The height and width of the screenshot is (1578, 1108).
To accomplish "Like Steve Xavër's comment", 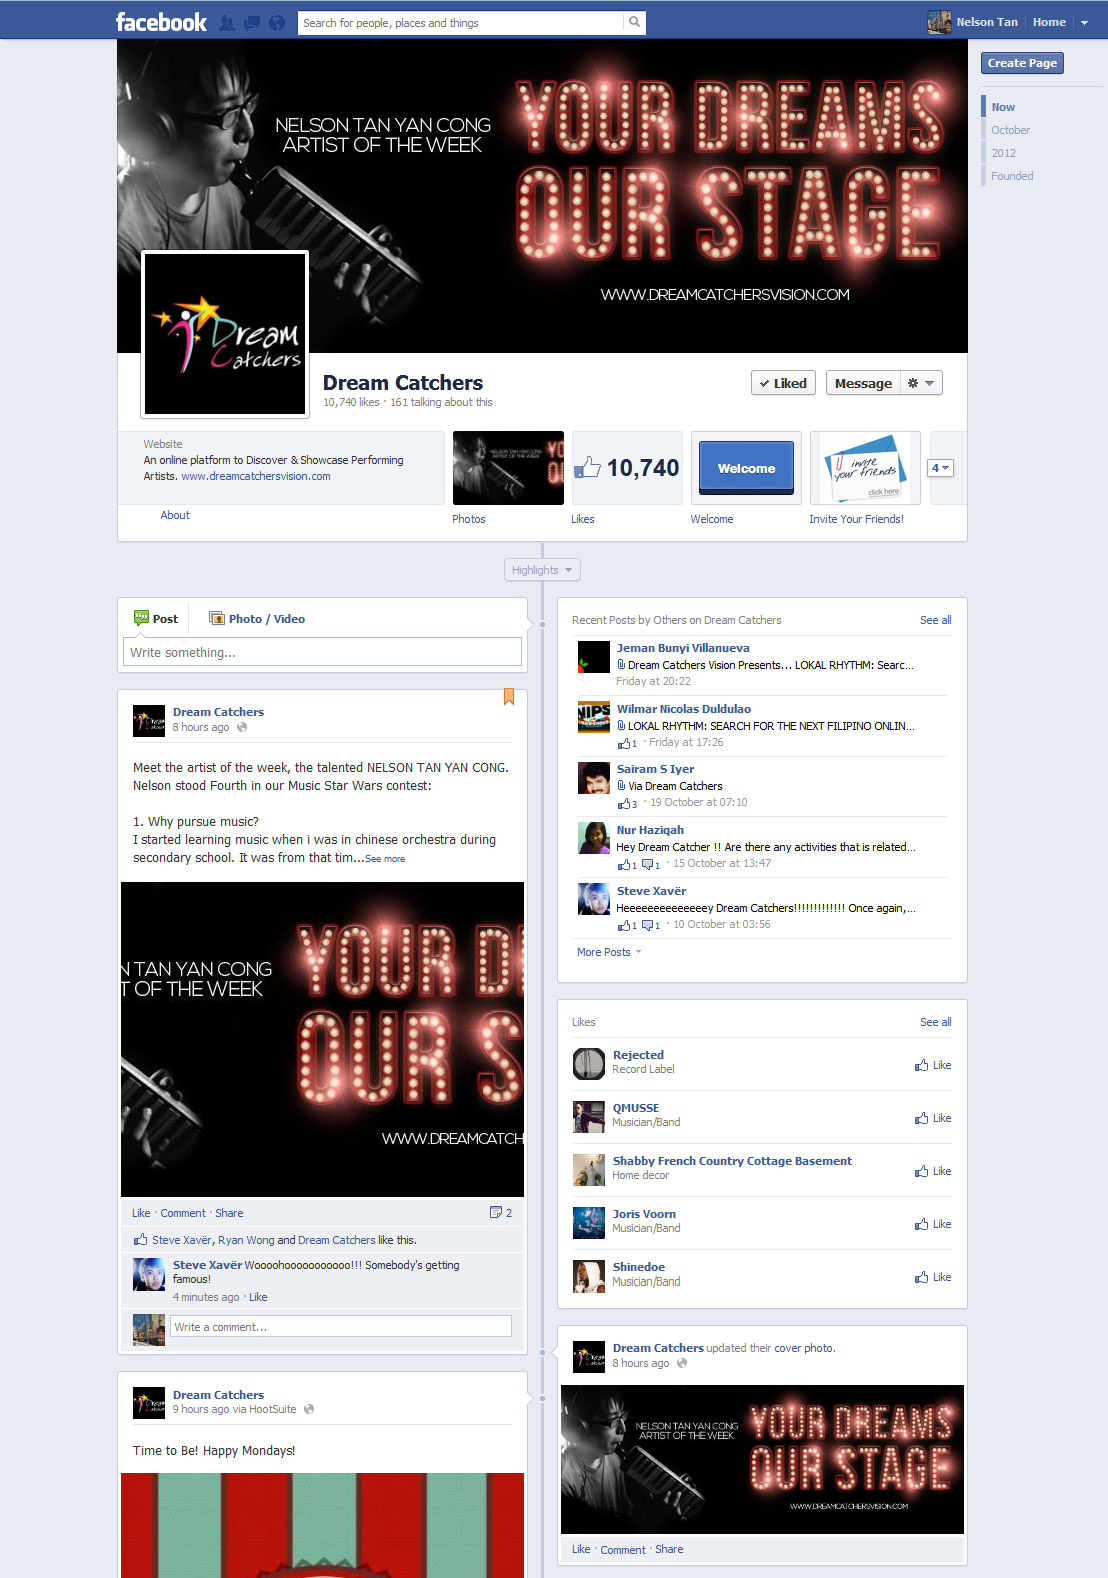I will [258, 1297].
